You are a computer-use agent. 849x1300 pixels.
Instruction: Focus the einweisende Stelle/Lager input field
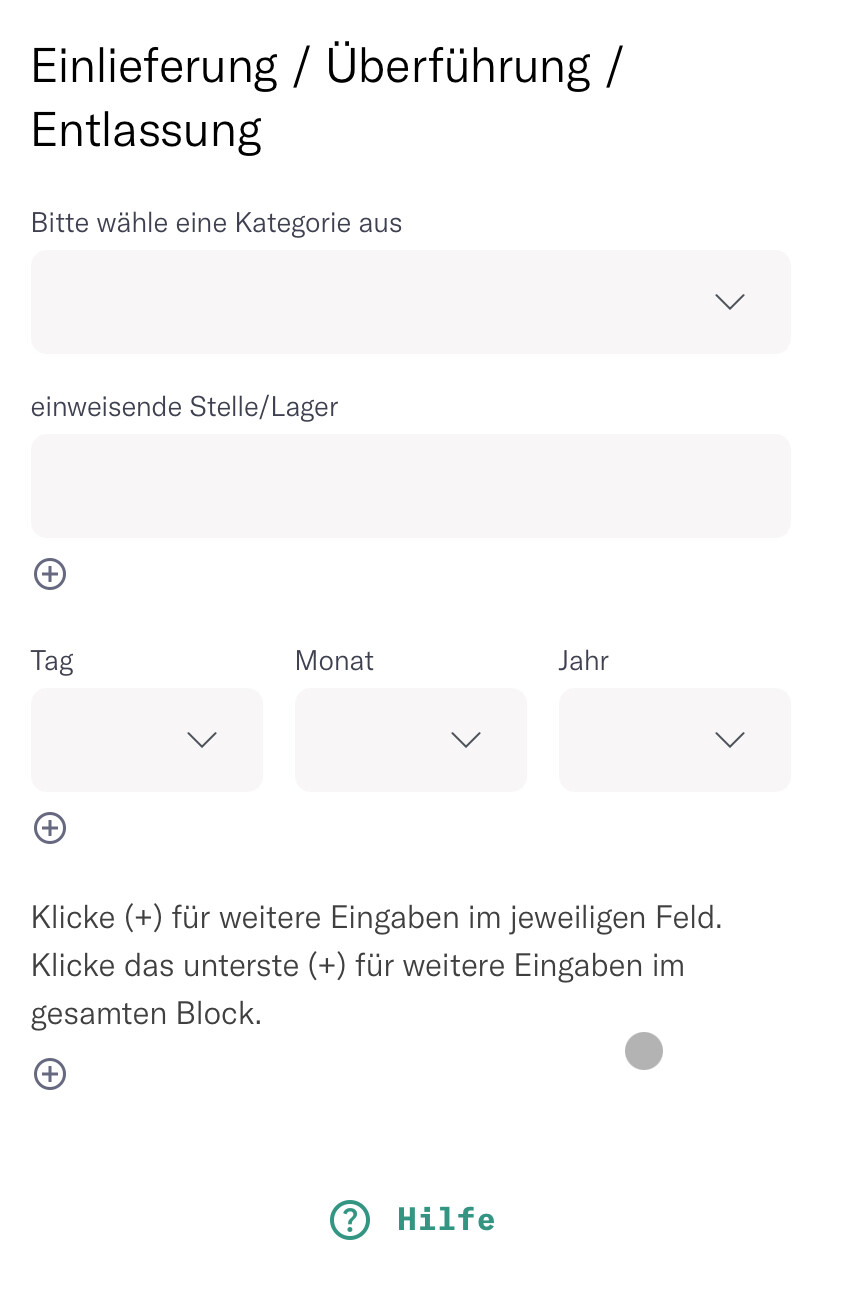point(411,486)
